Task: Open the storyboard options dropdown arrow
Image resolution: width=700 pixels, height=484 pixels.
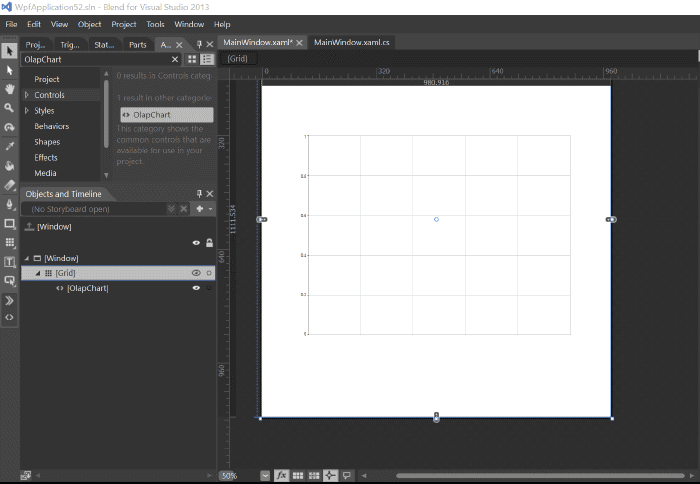Action: [211, 209]
